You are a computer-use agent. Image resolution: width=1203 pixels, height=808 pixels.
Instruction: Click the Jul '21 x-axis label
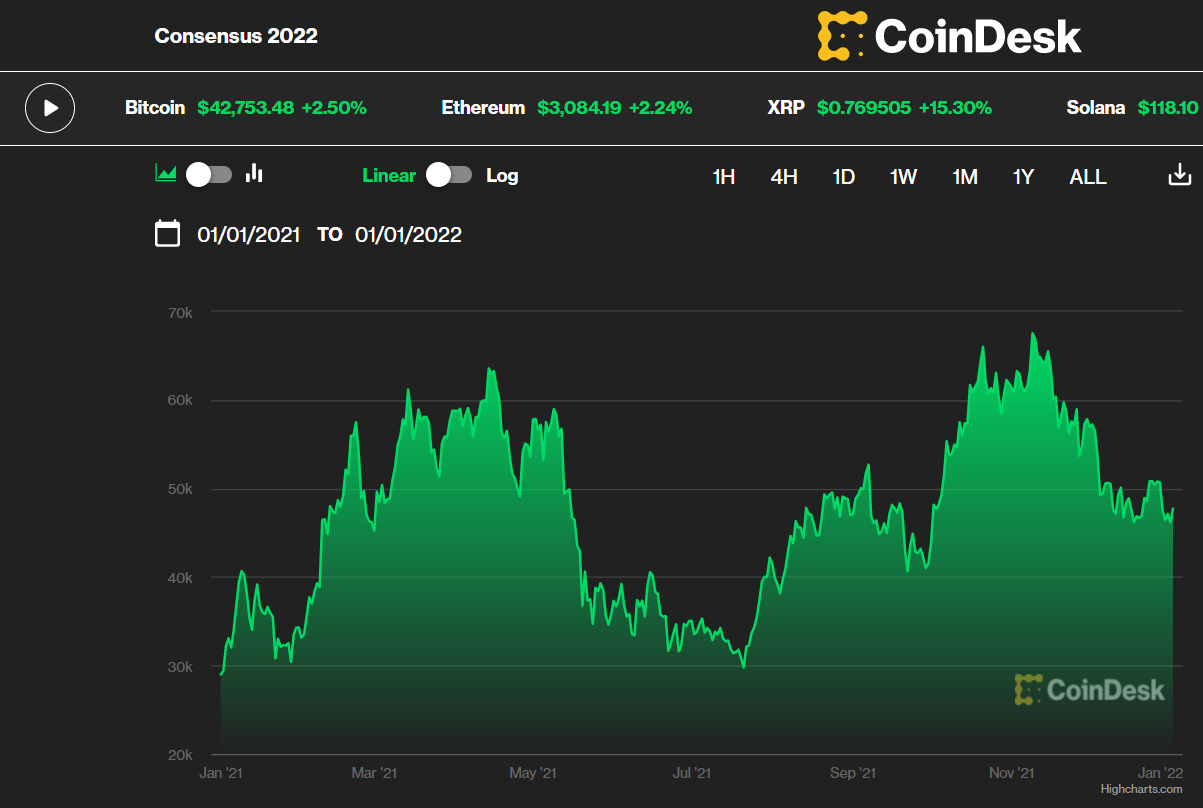pos(692,773)
